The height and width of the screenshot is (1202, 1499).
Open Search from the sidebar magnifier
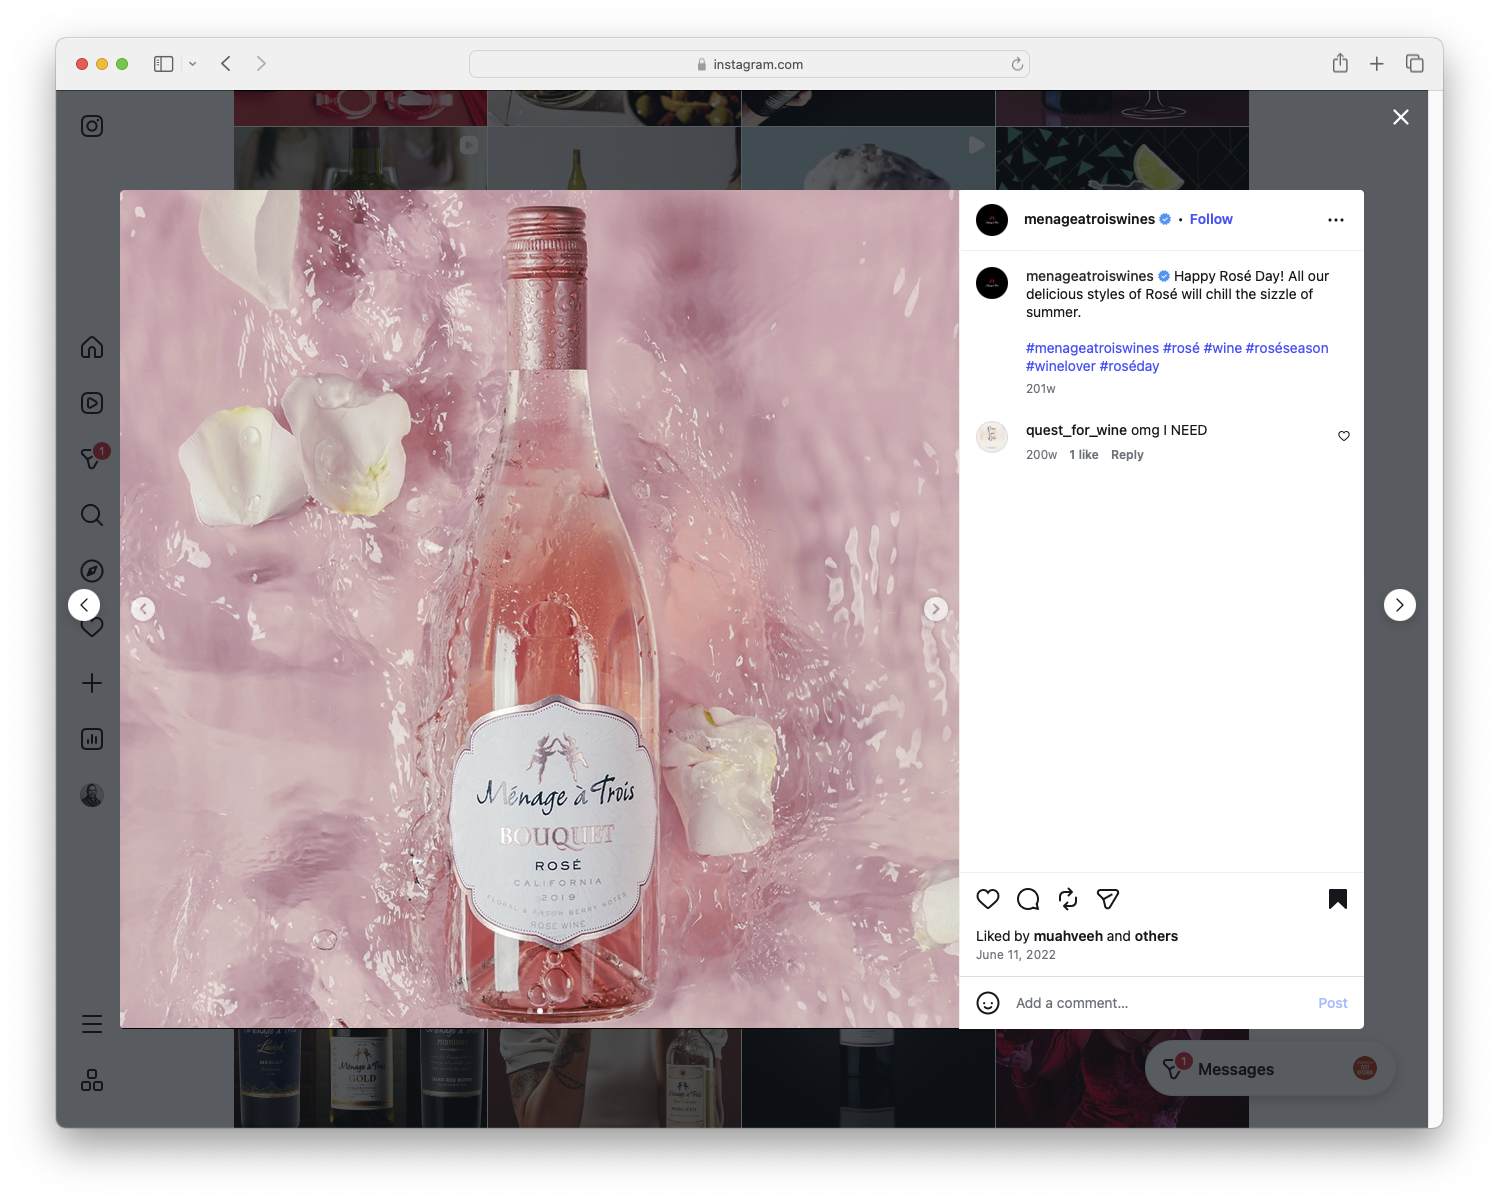pyautogui.click(x=91, y=515)
